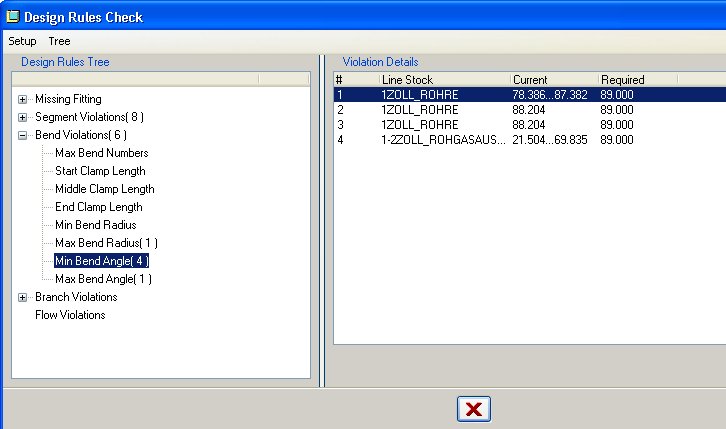The image size is (726, 429).
Task: Click current value 88.204 in row 2
Action: [x=528, y=110]
